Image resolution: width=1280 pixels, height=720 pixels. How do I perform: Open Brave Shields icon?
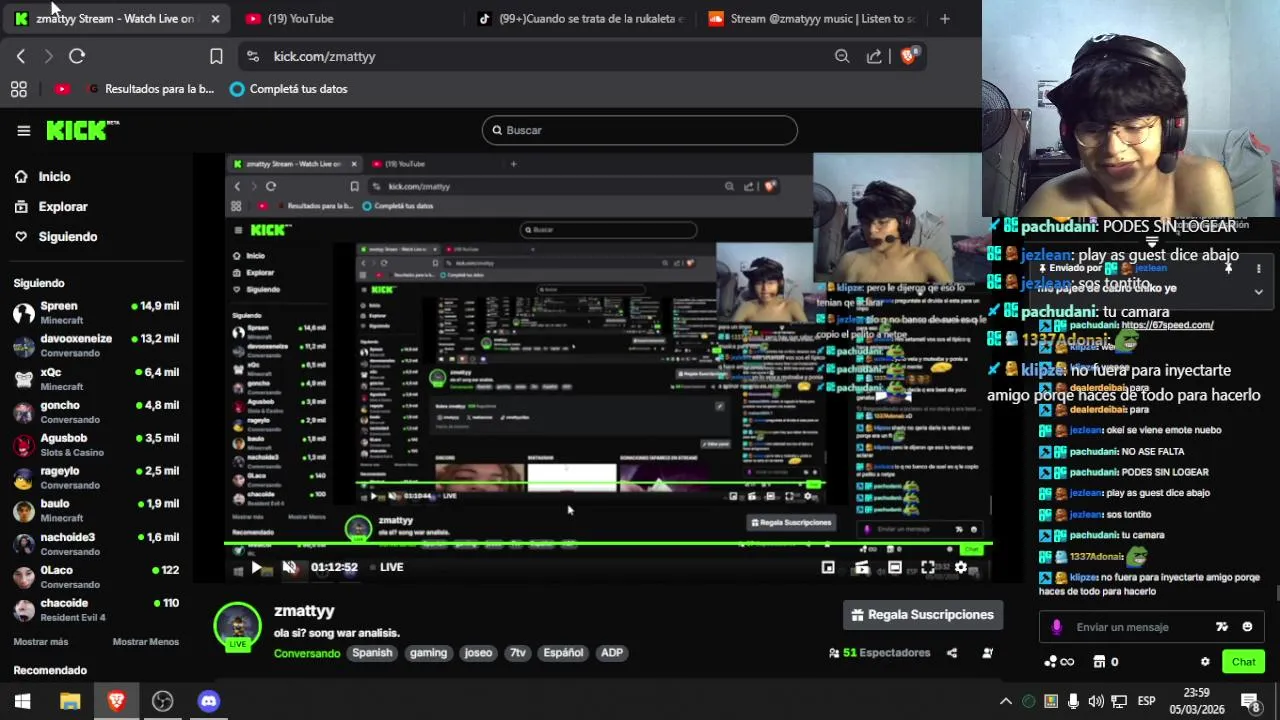pos(908,56)
